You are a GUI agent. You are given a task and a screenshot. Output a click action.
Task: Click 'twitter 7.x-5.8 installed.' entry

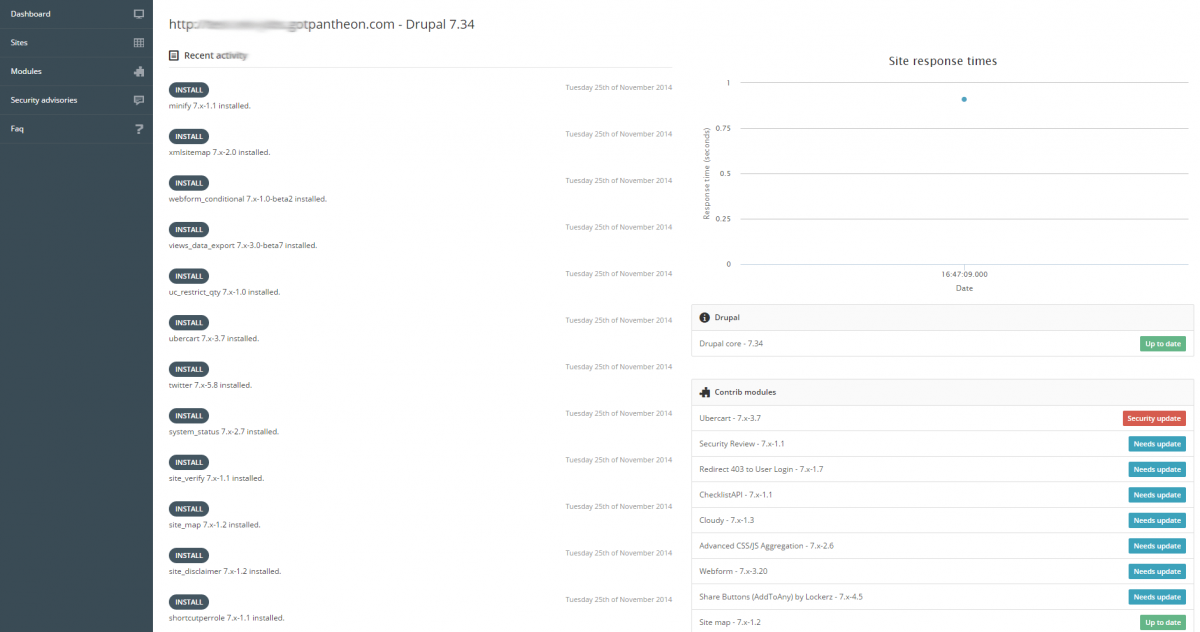[x=210, y=385]
